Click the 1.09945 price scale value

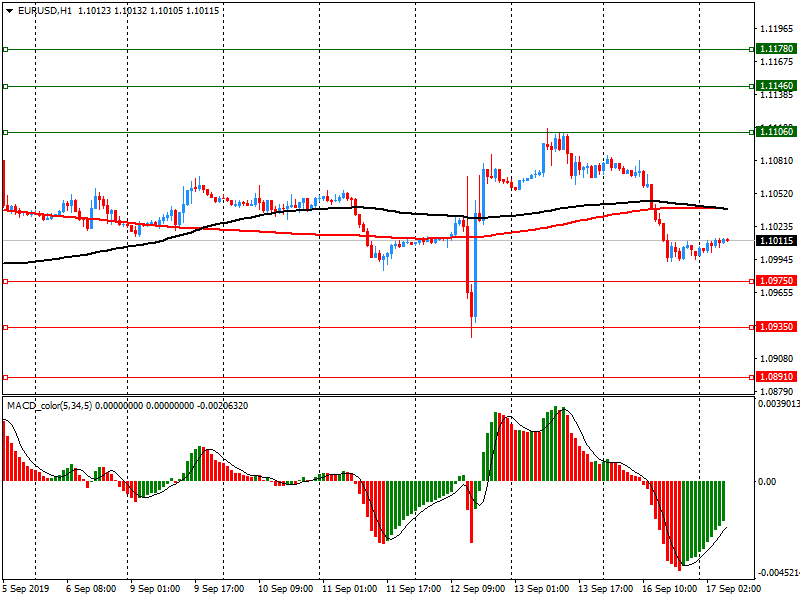tap(777, 260)
